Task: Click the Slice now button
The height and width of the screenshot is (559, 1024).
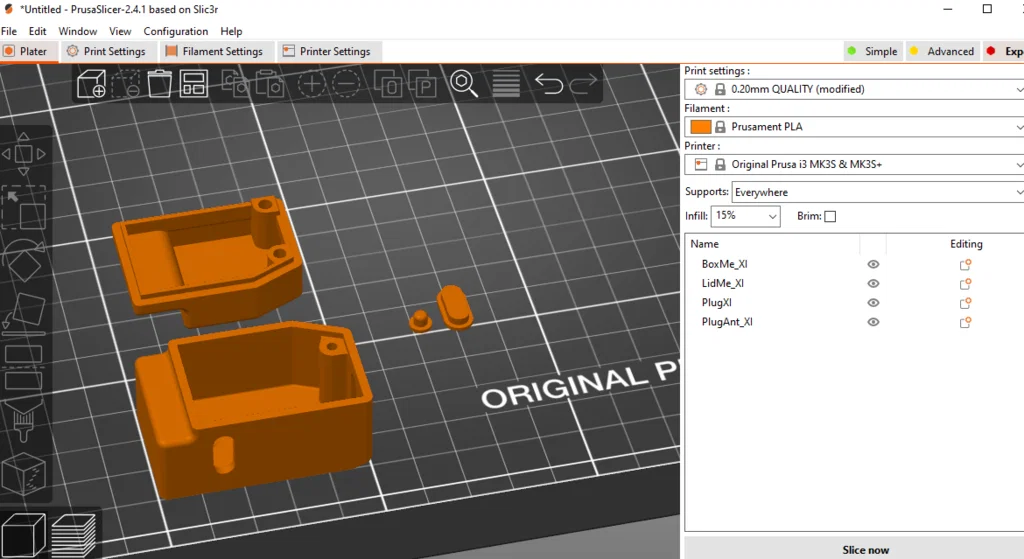Action: pyautogui.click(x=865, y=549)
